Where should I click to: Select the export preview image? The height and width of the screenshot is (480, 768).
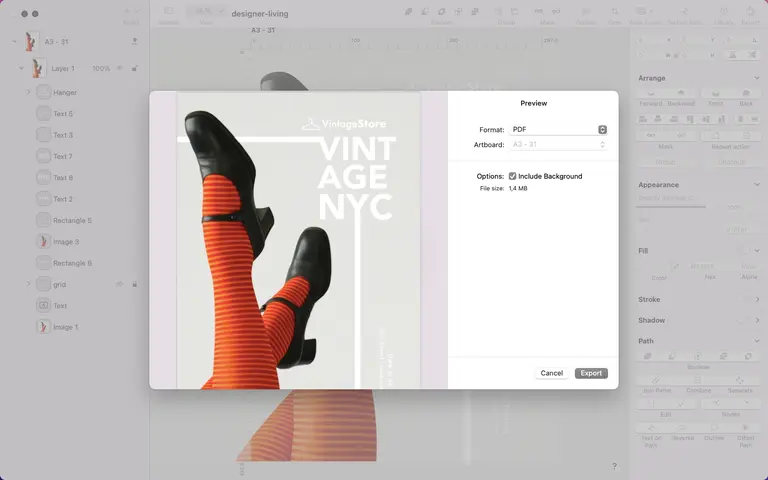(x=298, y=240)
